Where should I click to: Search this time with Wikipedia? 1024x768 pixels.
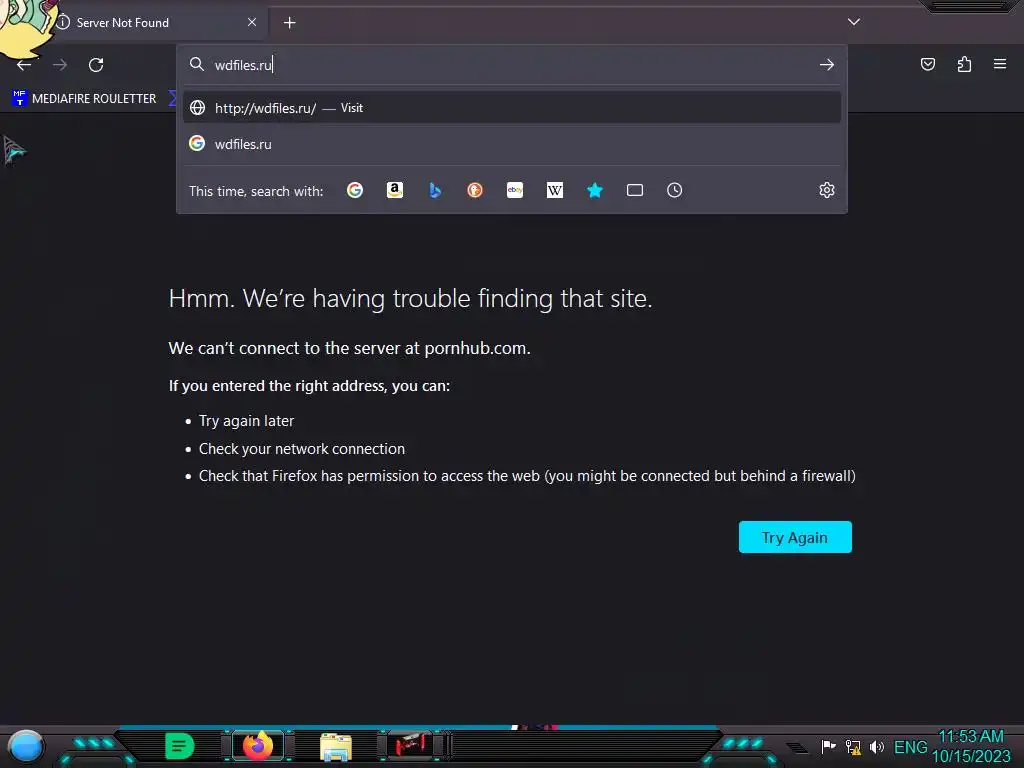554,190
